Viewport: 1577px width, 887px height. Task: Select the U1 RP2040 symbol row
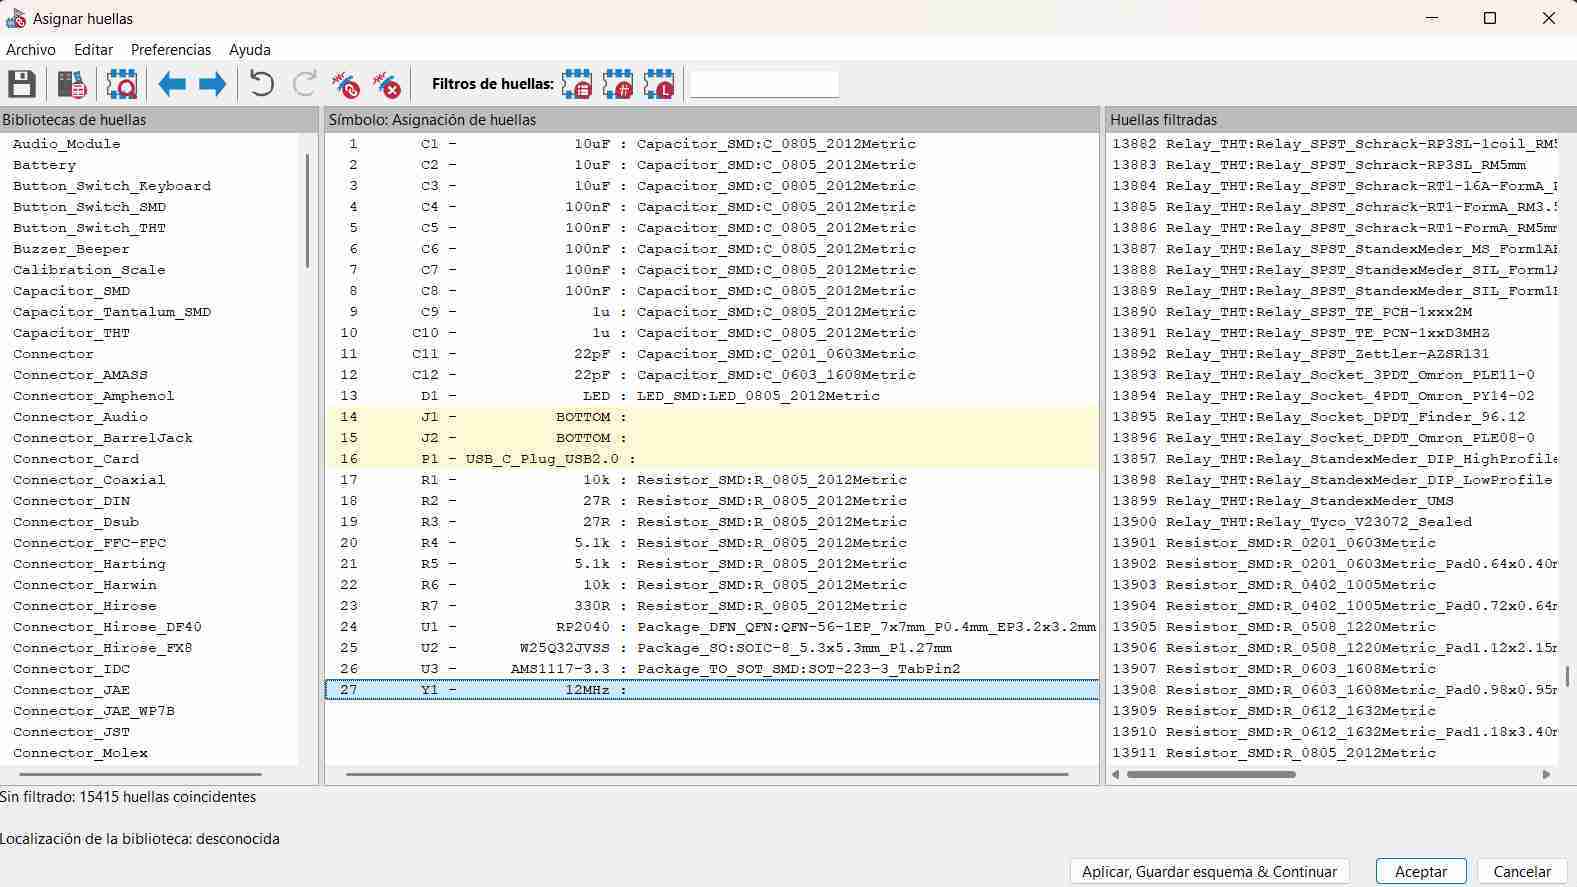pyautogui.click(x=712, y=627)
